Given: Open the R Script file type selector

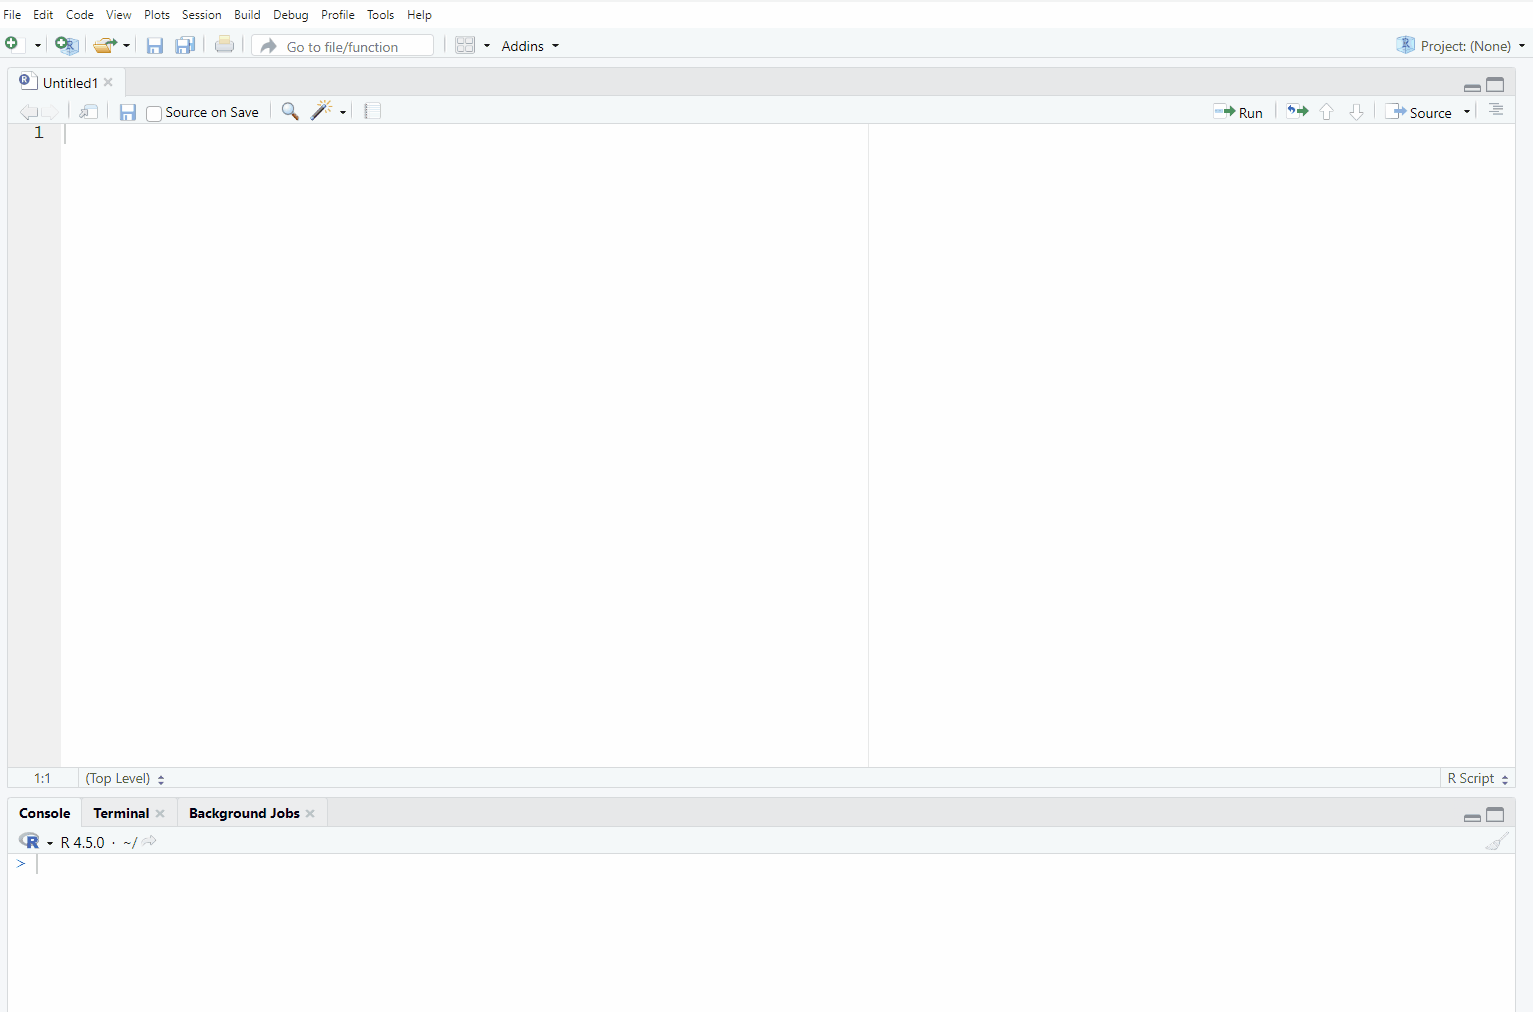Looking at the screenshot, I should pos(1477,778).
